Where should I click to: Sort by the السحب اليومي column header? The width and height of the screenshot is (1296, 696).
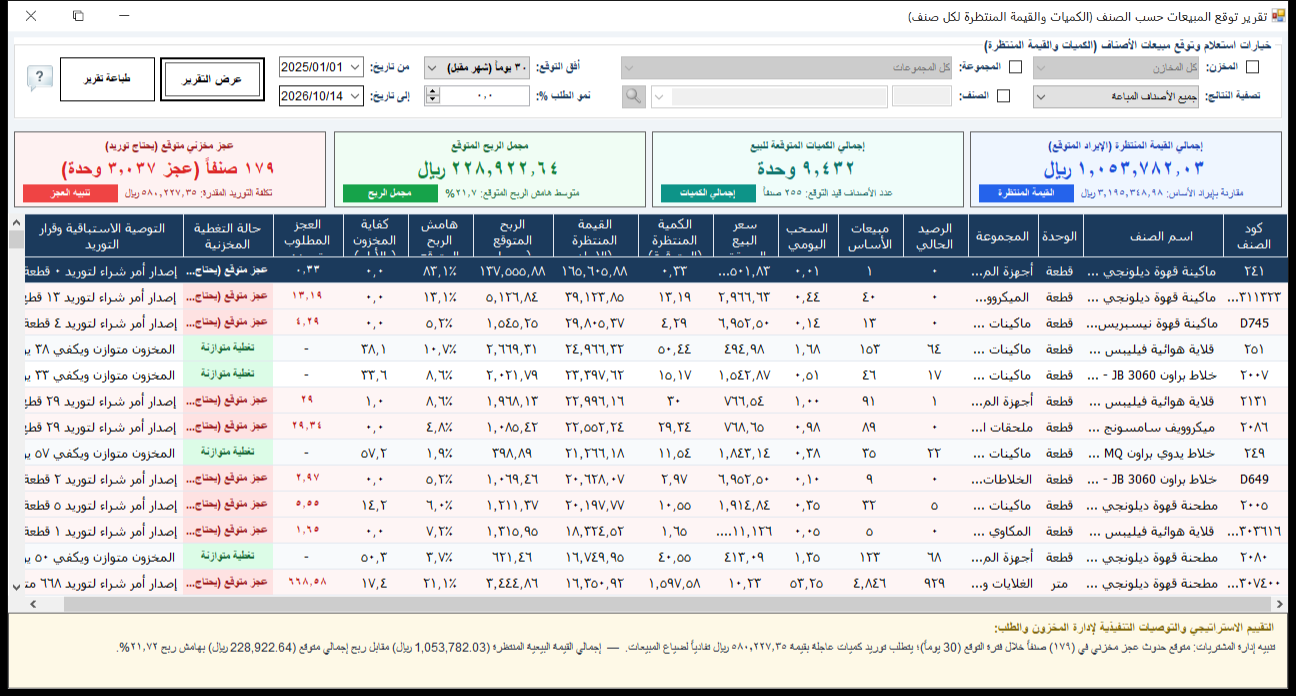pyautogui.click(x=807, y=236)
